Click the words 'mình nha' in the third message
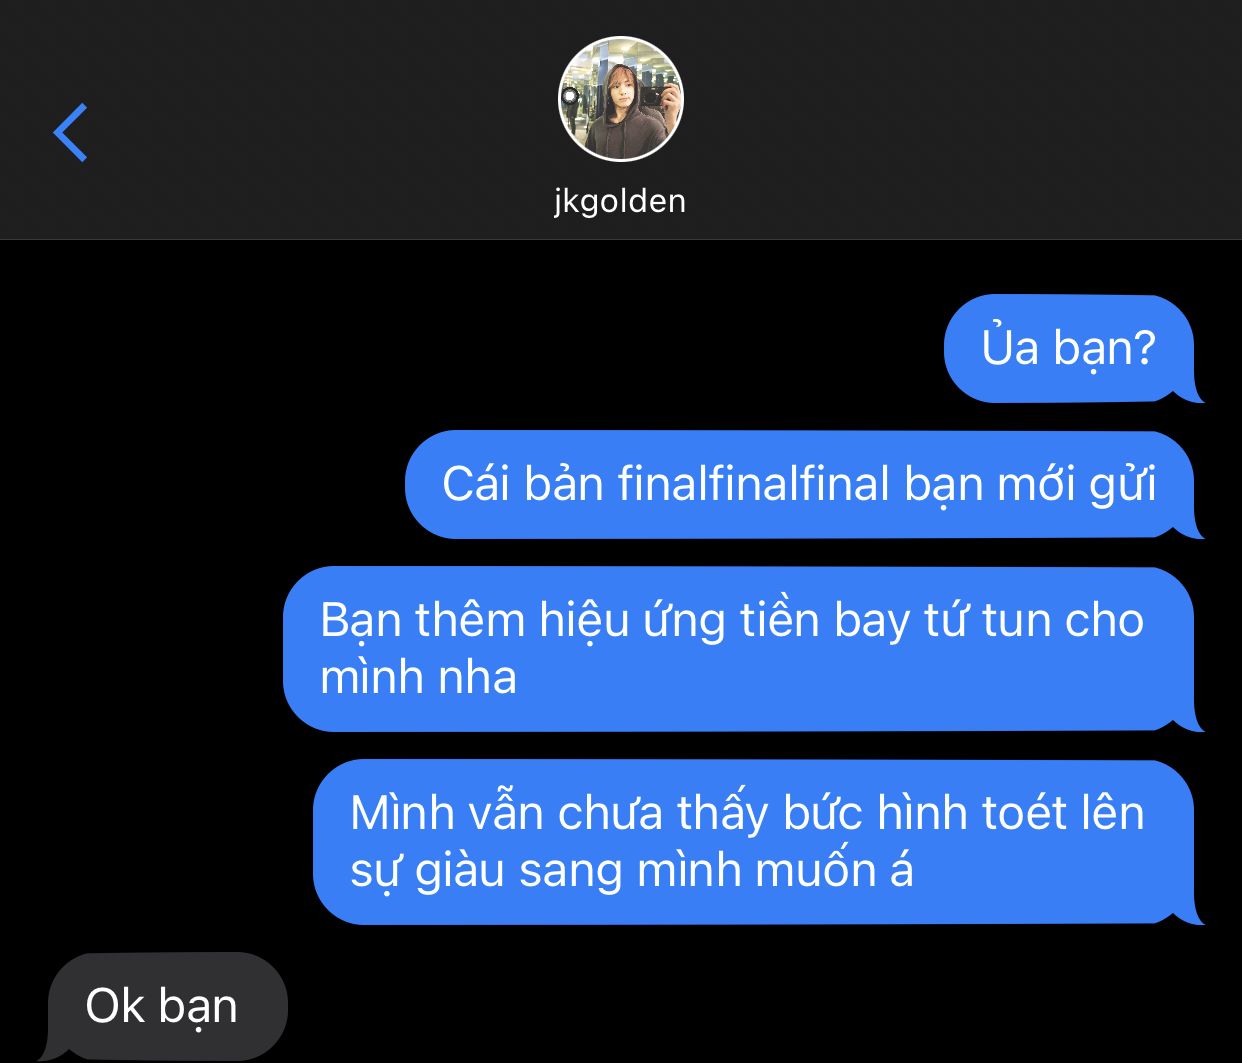 point(419,677)
